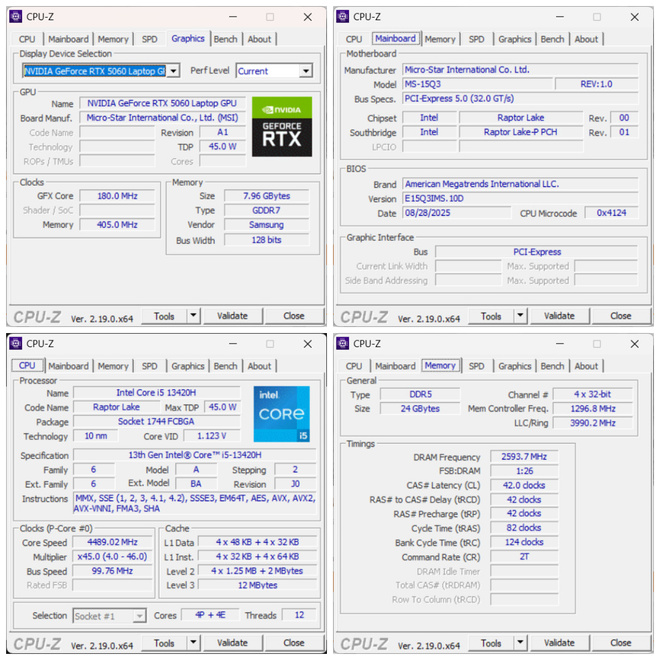Image resolution: width=660 pixels, height=660 pixels.
Task: Click the Intel Core i5 logo
Action: pos(282,414)
